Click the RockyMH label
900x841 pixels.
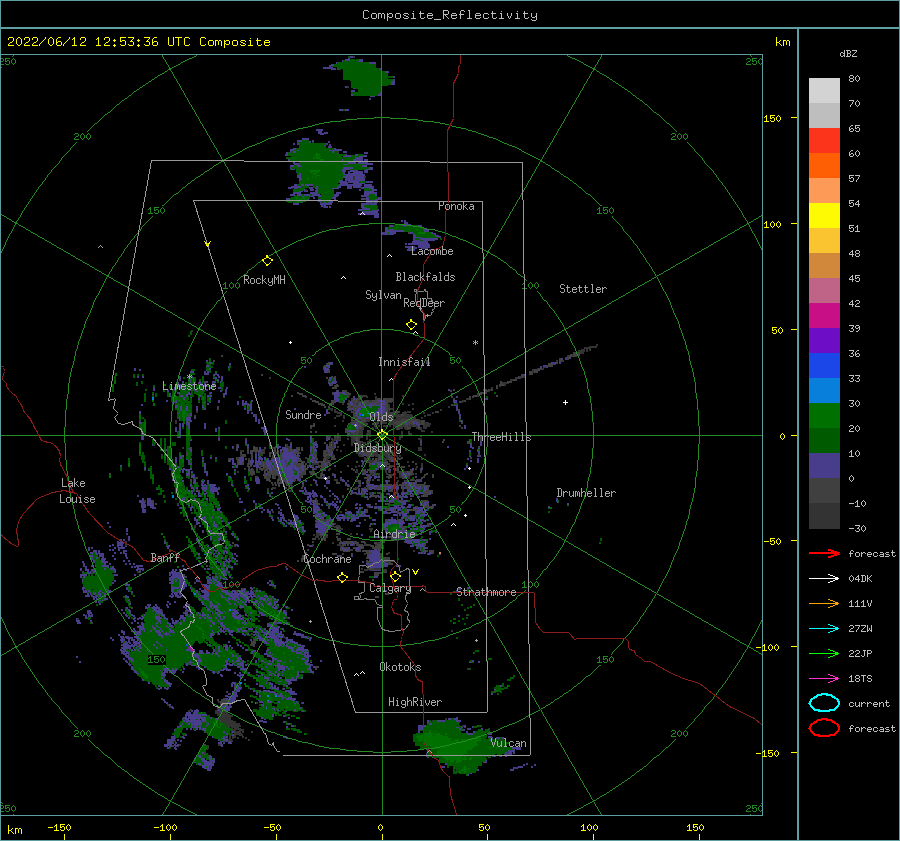tap(264, 280)
